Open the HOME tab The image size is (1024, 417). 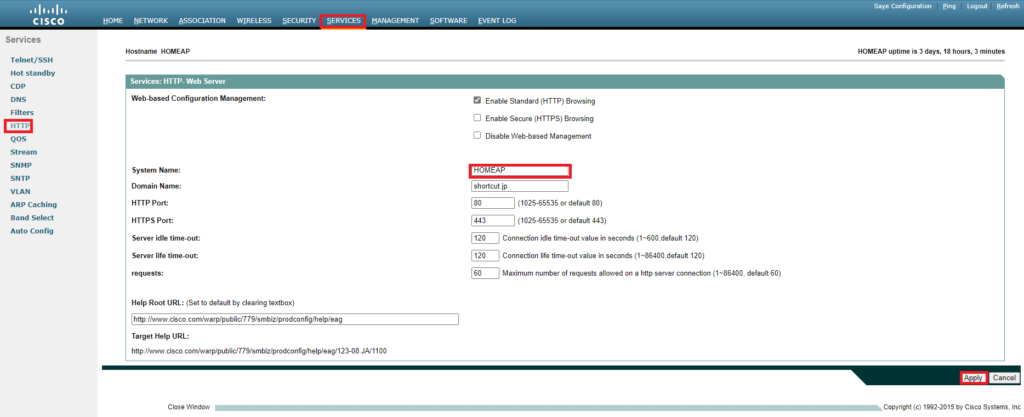113,21
